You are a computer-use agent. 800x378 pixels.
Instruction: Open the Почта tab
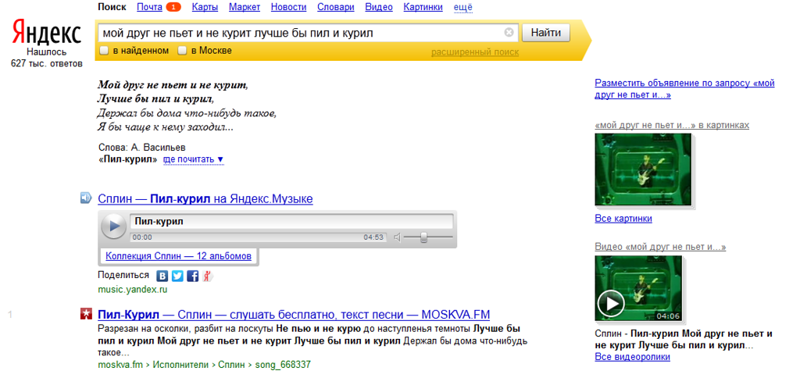tap(149, 7)
